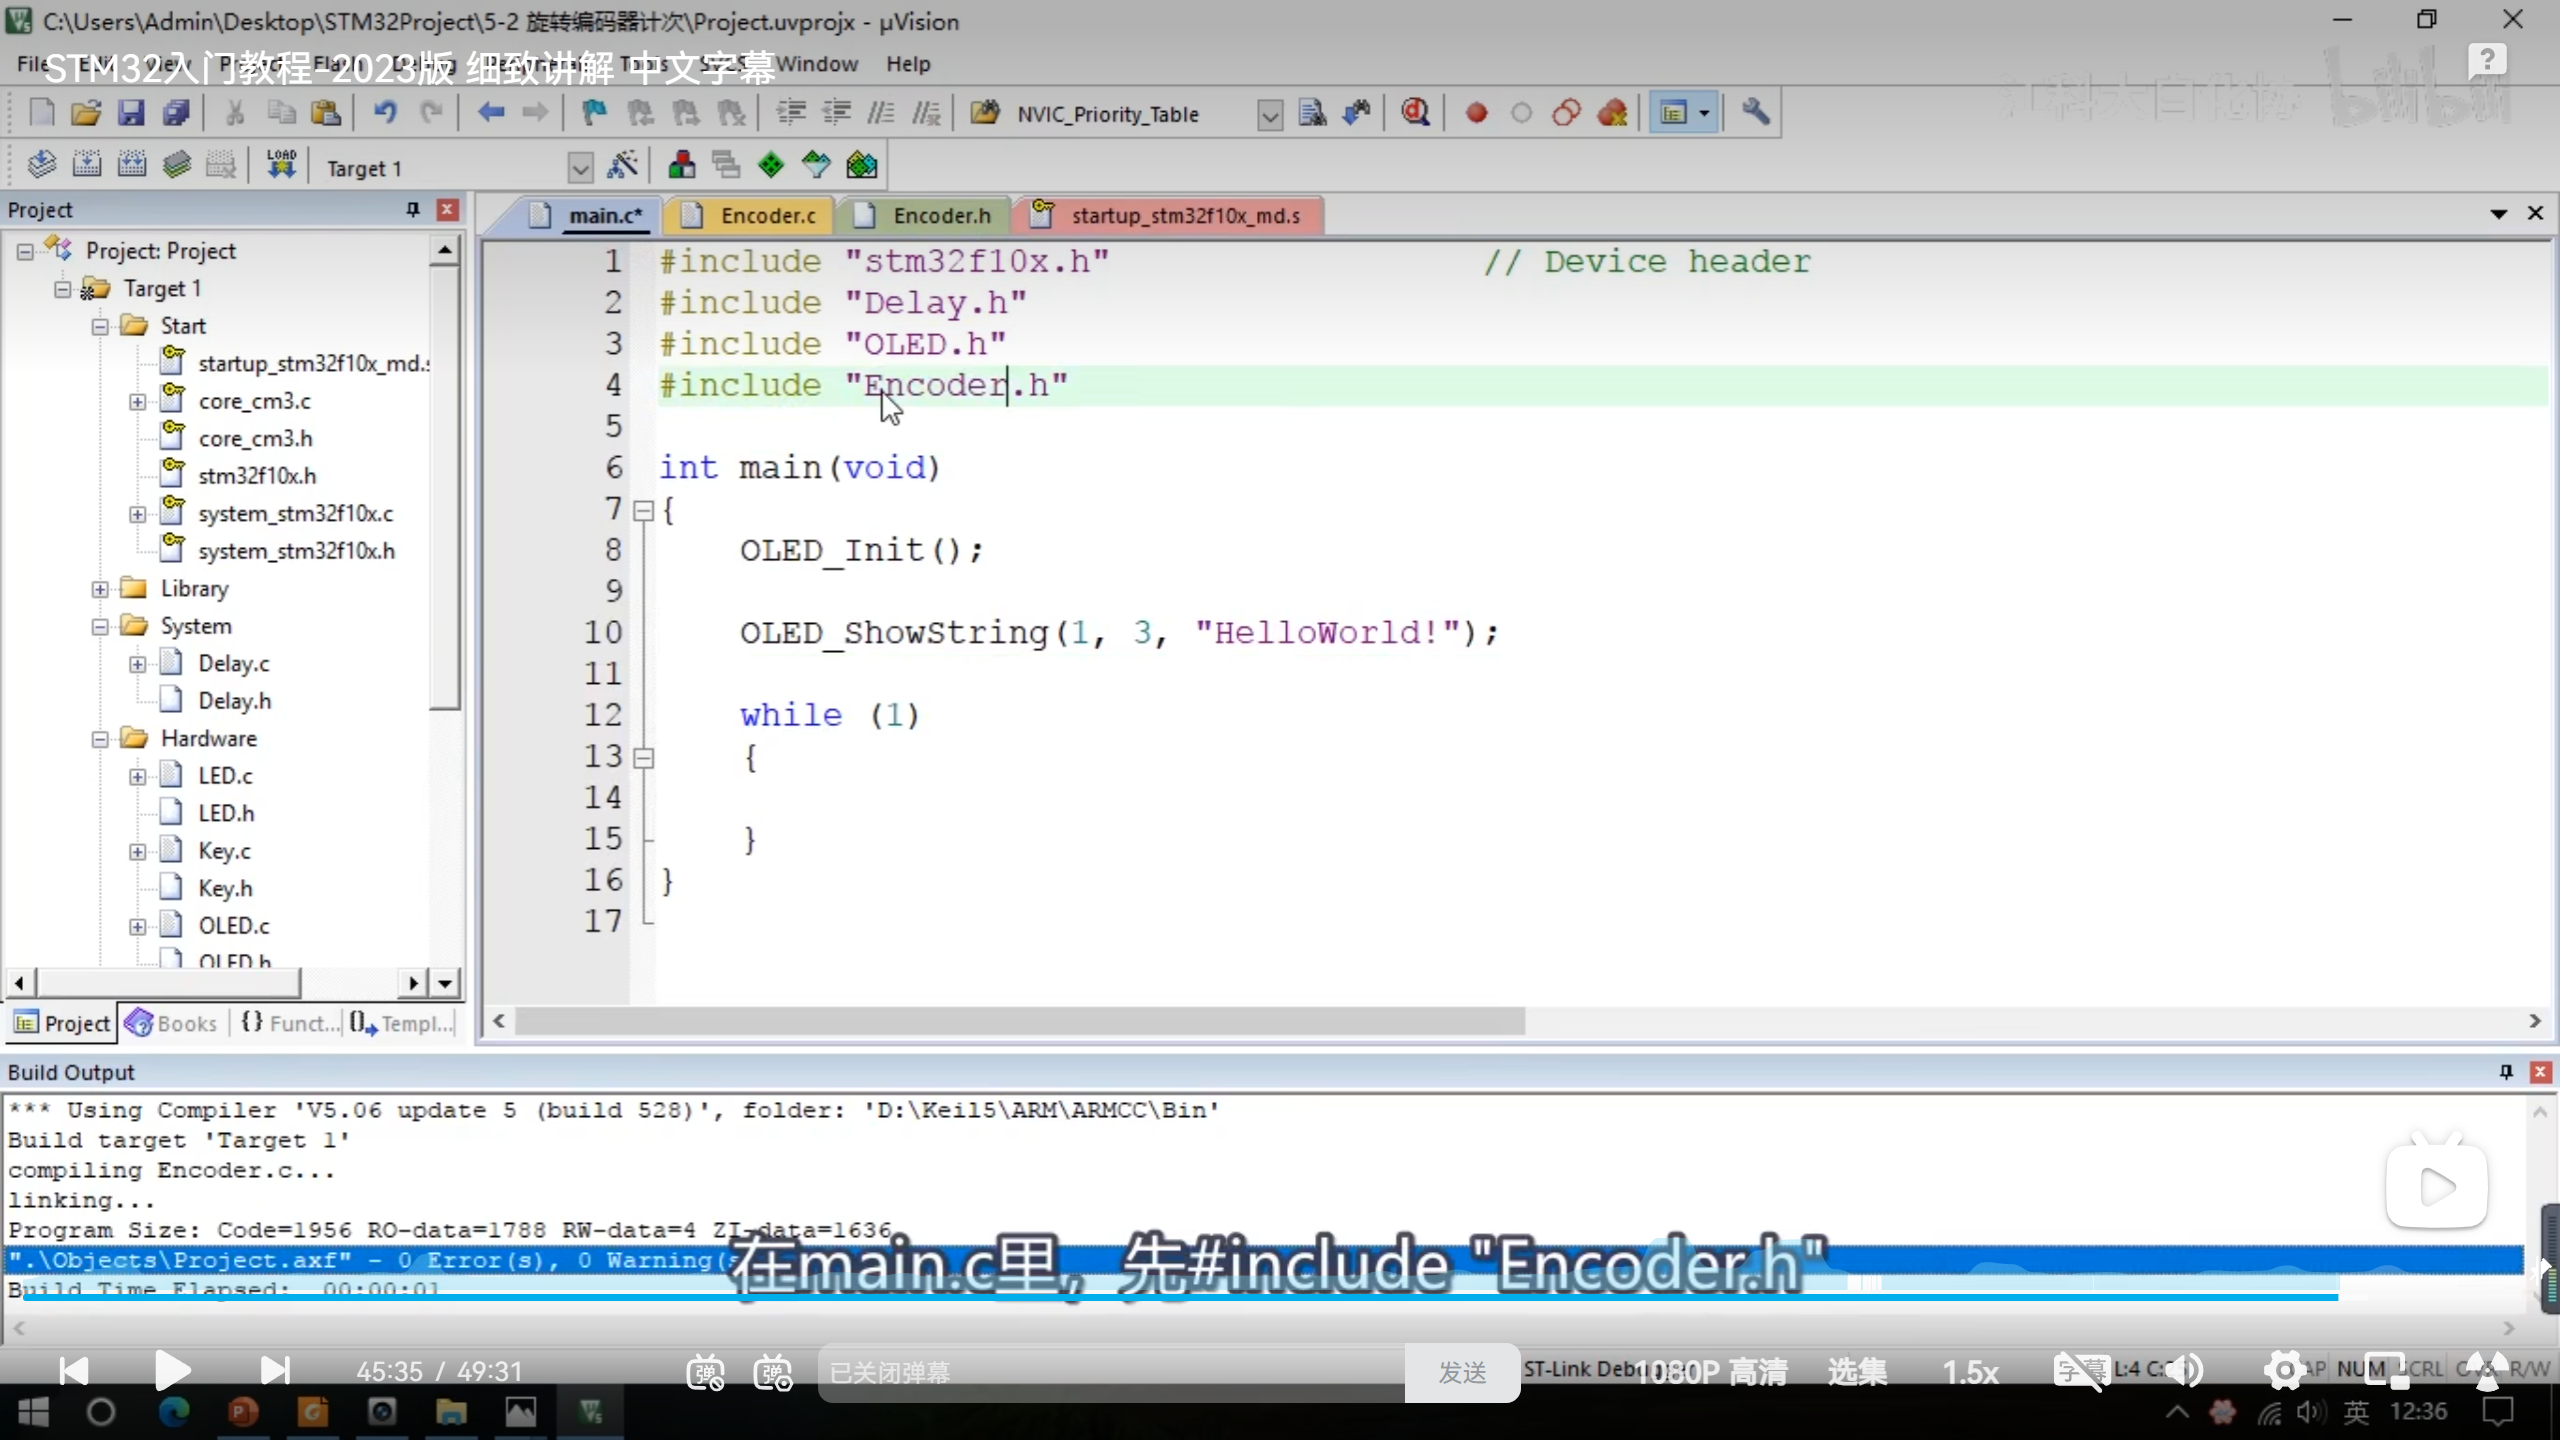Viewport: 2560px width, 1440px height.
Task: Click the Undo toolbar icon
Action: click(385, 113)
